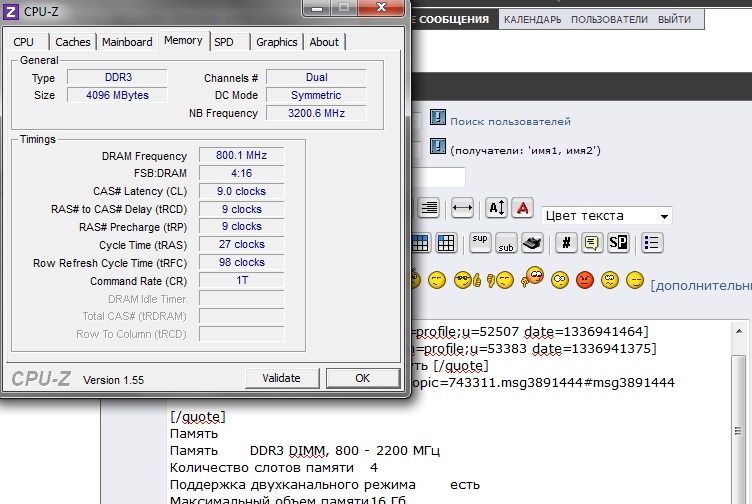Open Цвет текста color dropdown
Screen dimensions: 752x504
click(x=607, y=216)
